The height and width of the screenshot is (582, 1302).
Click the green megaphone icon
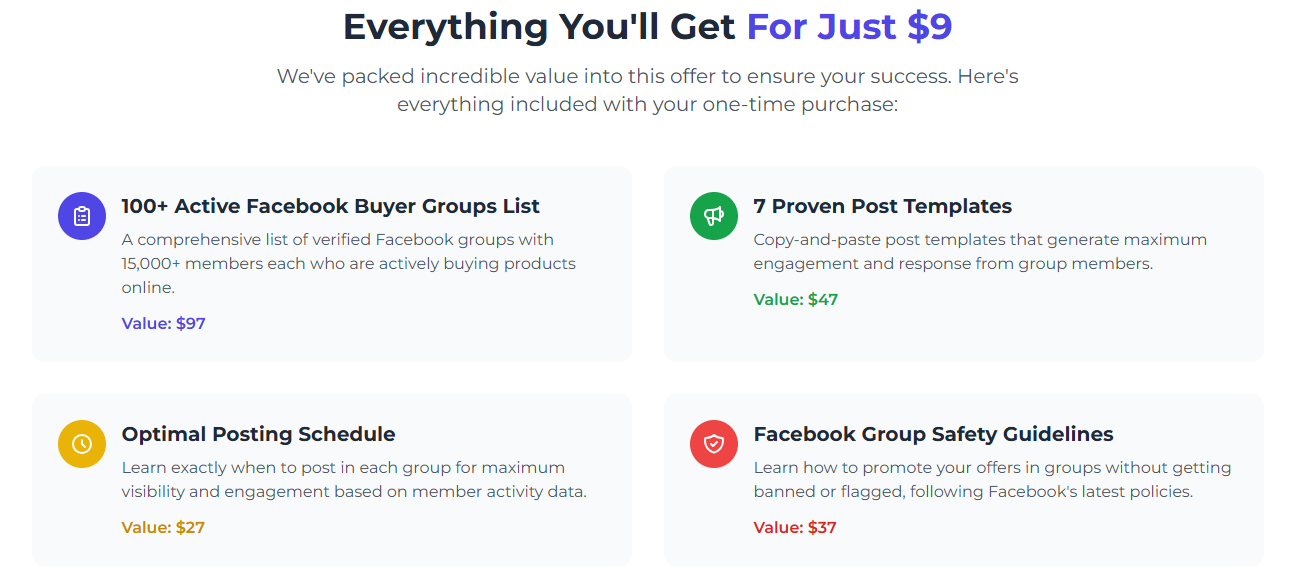tap(714, 216)
